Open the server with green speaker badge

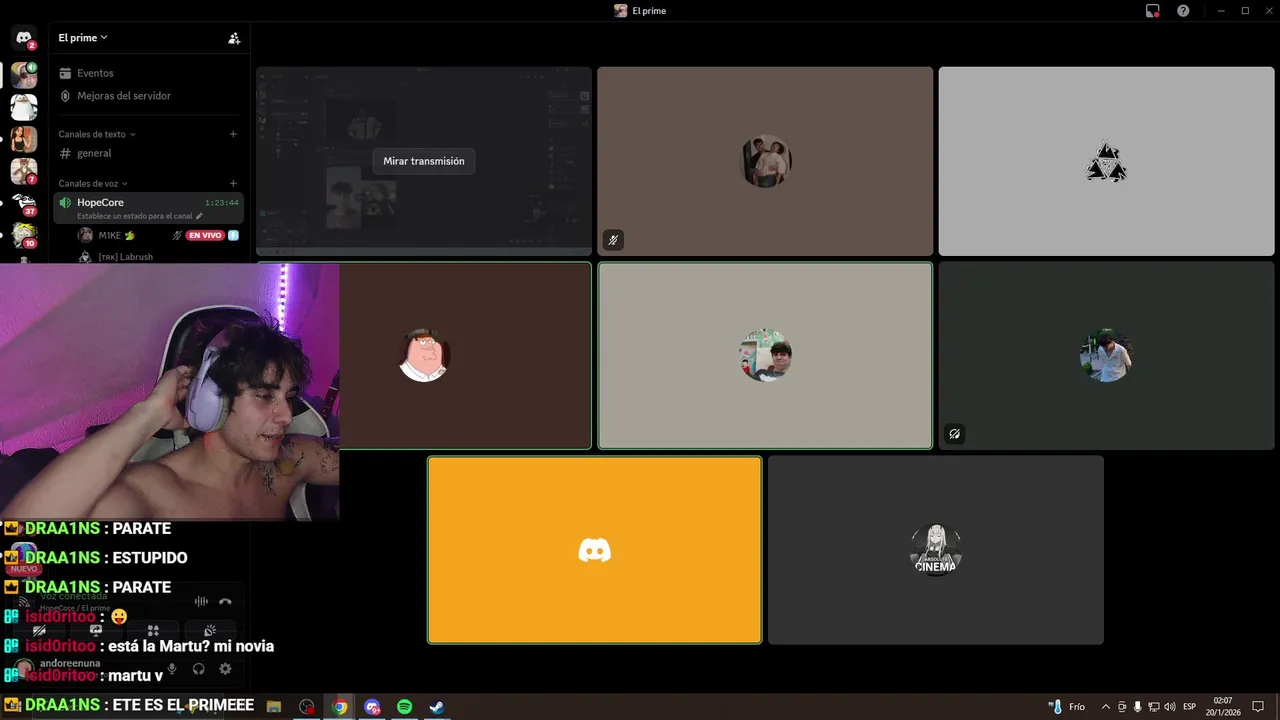coord(24,76)
